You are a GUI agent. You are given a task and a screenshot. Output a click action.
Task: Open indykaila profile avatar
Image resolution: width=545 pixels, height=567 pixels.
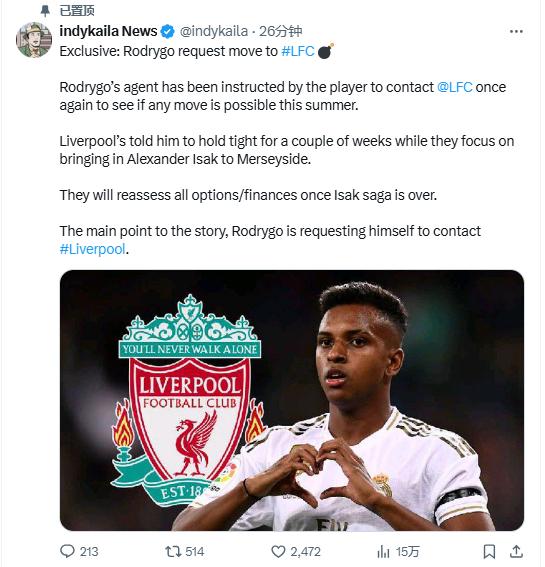click(34, 40)
